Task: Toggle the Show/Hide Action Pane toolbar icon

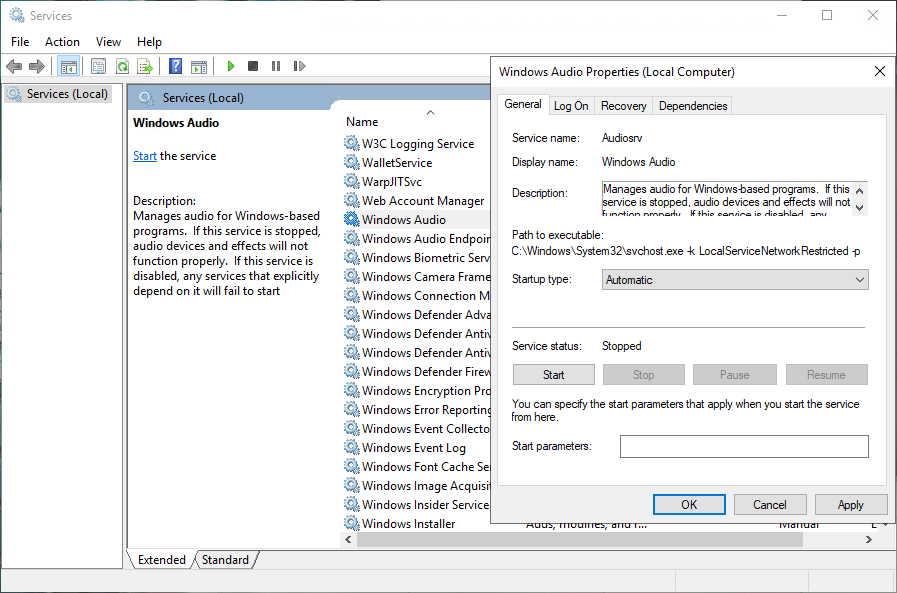Action: [199, 66]
